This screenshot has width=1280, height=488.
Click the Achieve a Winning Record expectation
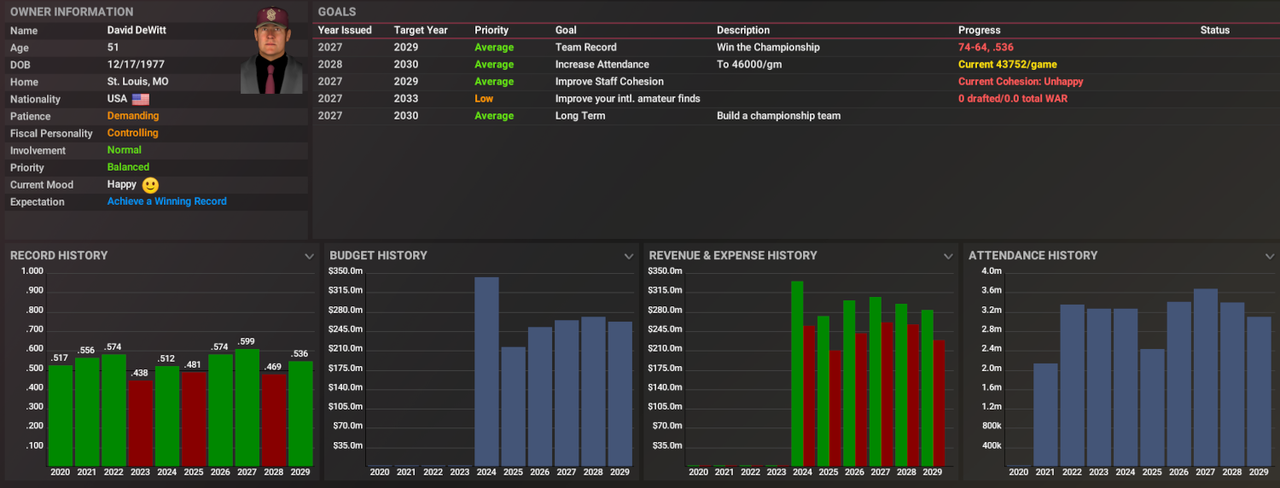167,202
